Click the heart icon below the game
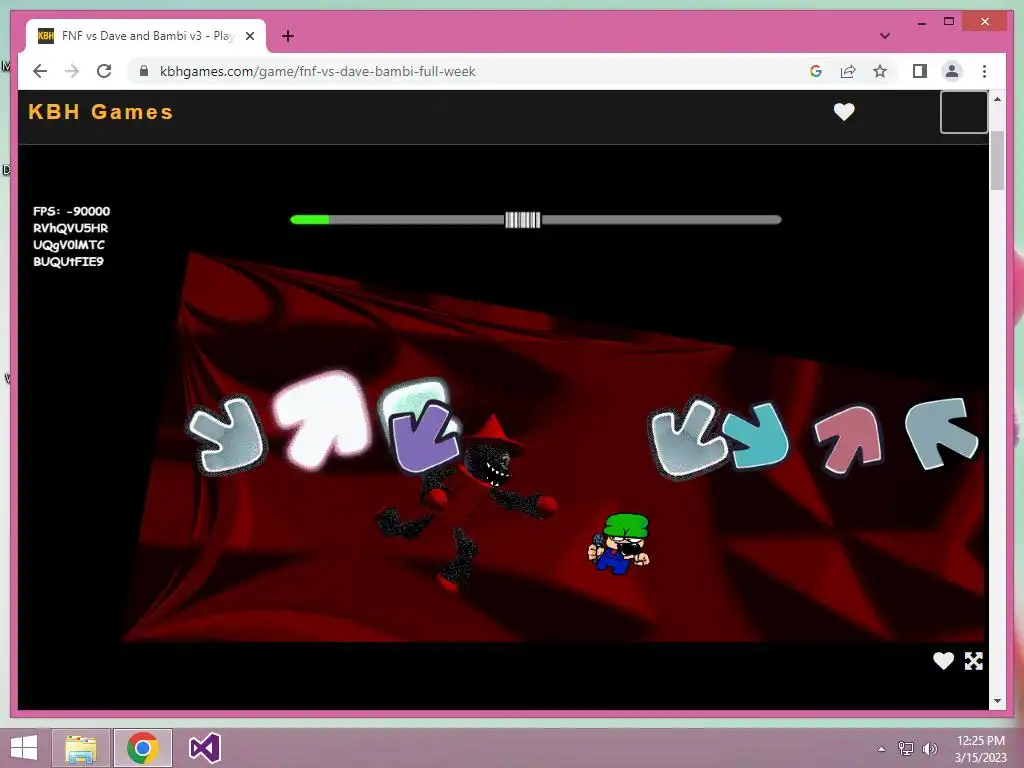This screenshot has height=768, width=1024. (943, 661)
